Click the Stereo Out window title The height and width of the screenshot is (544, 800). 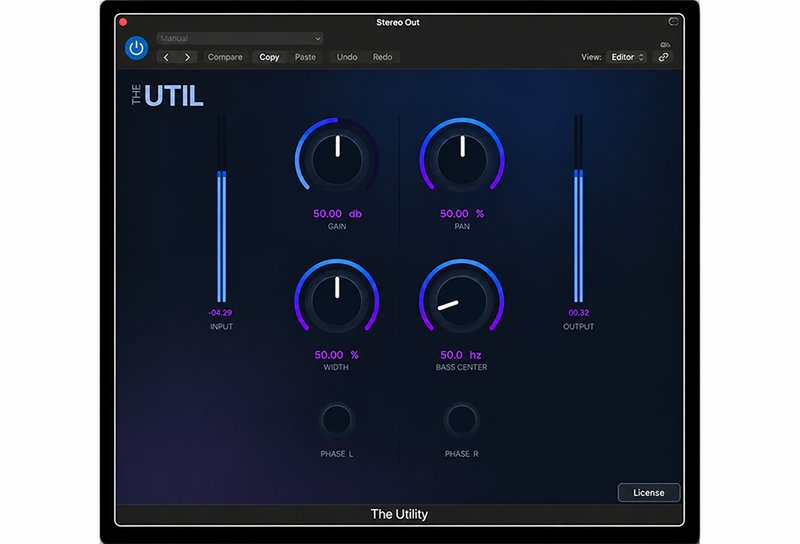[x=398, y=22]
